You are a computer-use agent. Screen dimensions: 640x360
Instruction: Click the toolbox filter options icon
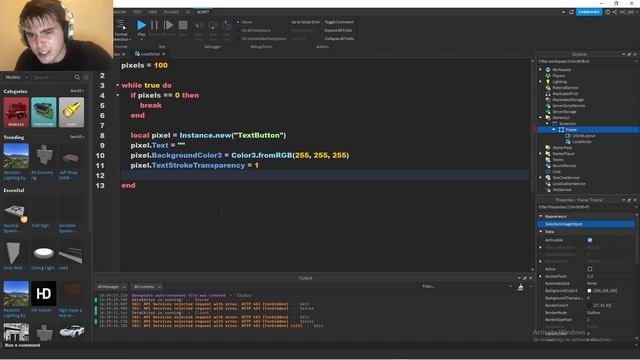coord(86,77)
